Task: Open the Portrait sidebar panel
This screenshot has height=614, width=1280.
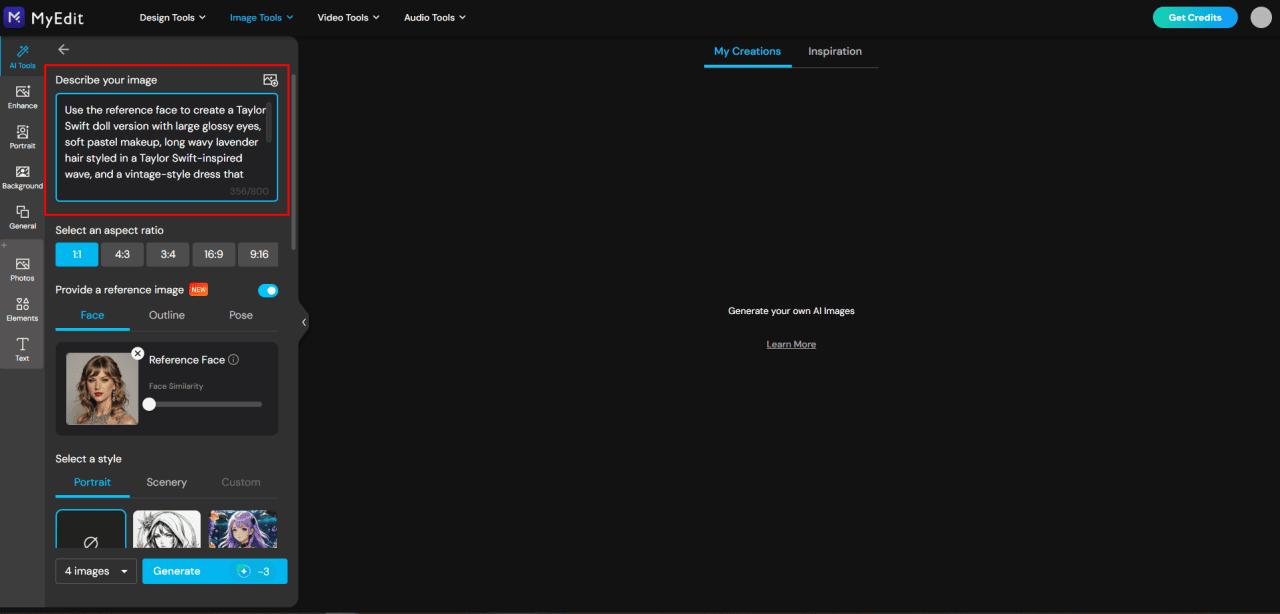Action: 22,136
